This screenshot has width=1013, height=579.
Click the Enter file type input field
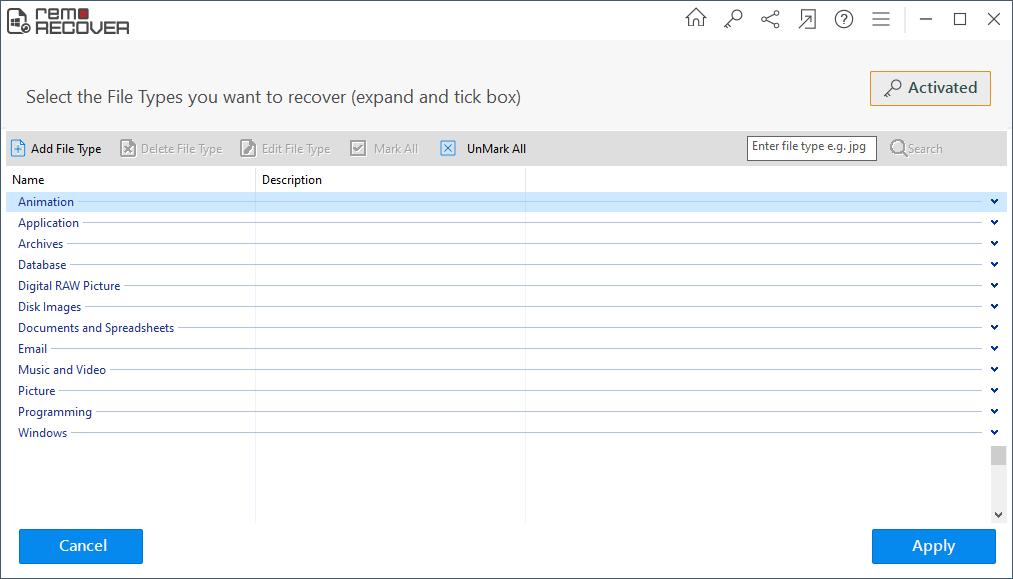coord(811,148)
